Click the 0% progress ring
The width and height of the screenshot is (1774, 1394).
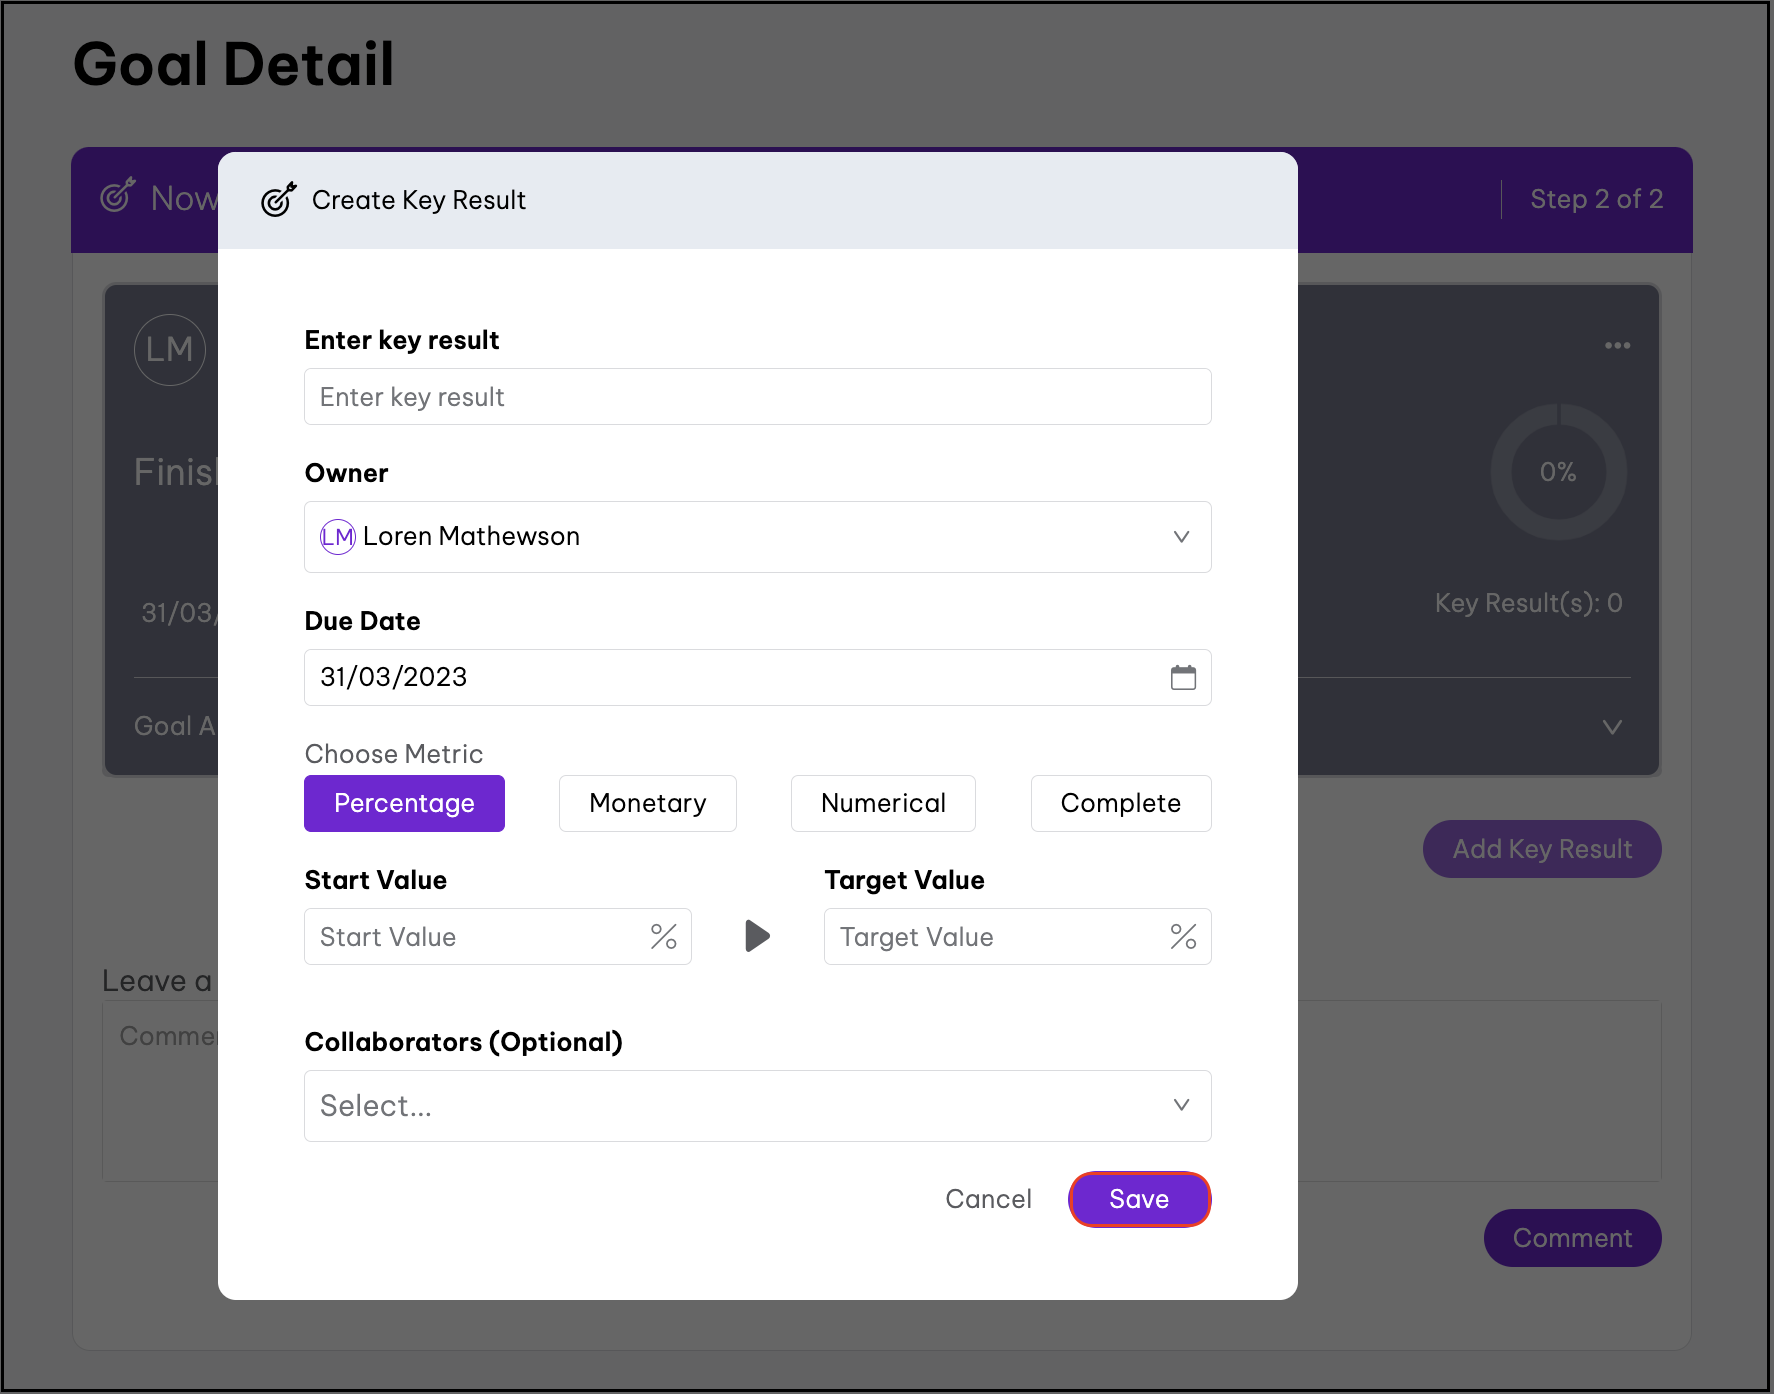[1557, 472]
